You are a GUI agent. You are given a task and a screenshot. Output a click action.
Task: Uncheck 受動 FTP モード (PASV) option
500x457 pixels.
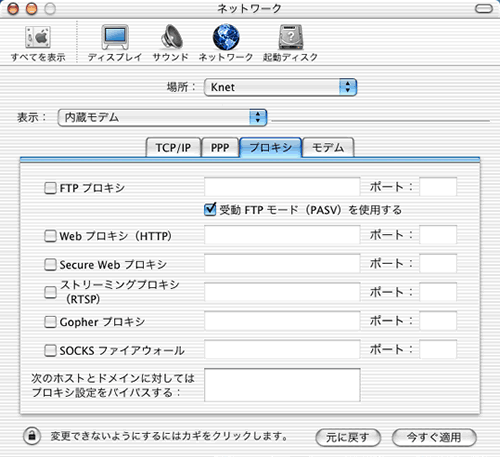point(210,210)
